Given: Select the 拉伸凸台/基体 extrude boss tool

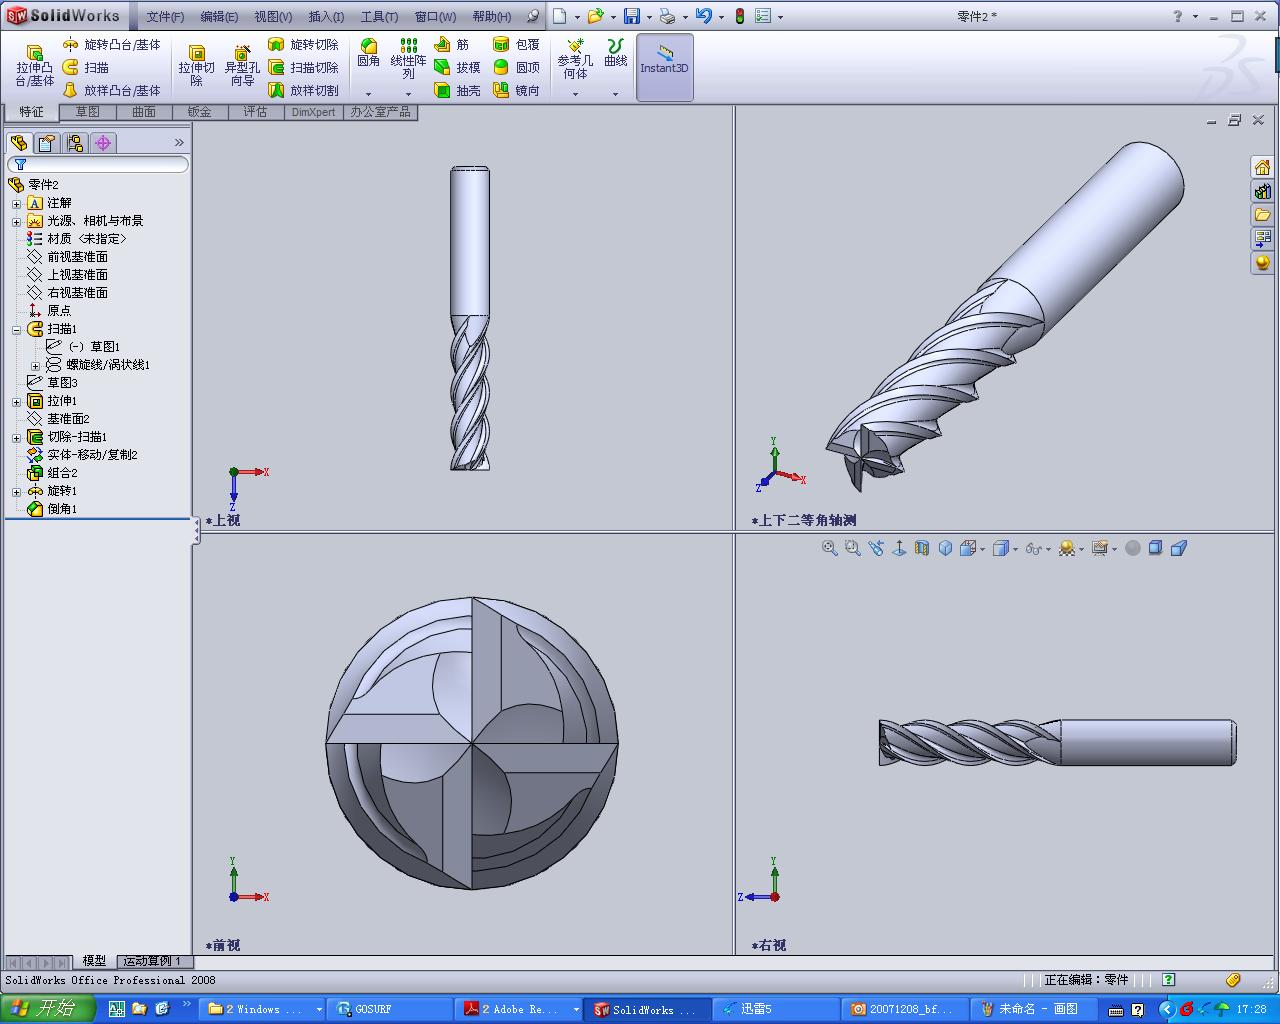Looking at the screenshot, I should 35,66.
